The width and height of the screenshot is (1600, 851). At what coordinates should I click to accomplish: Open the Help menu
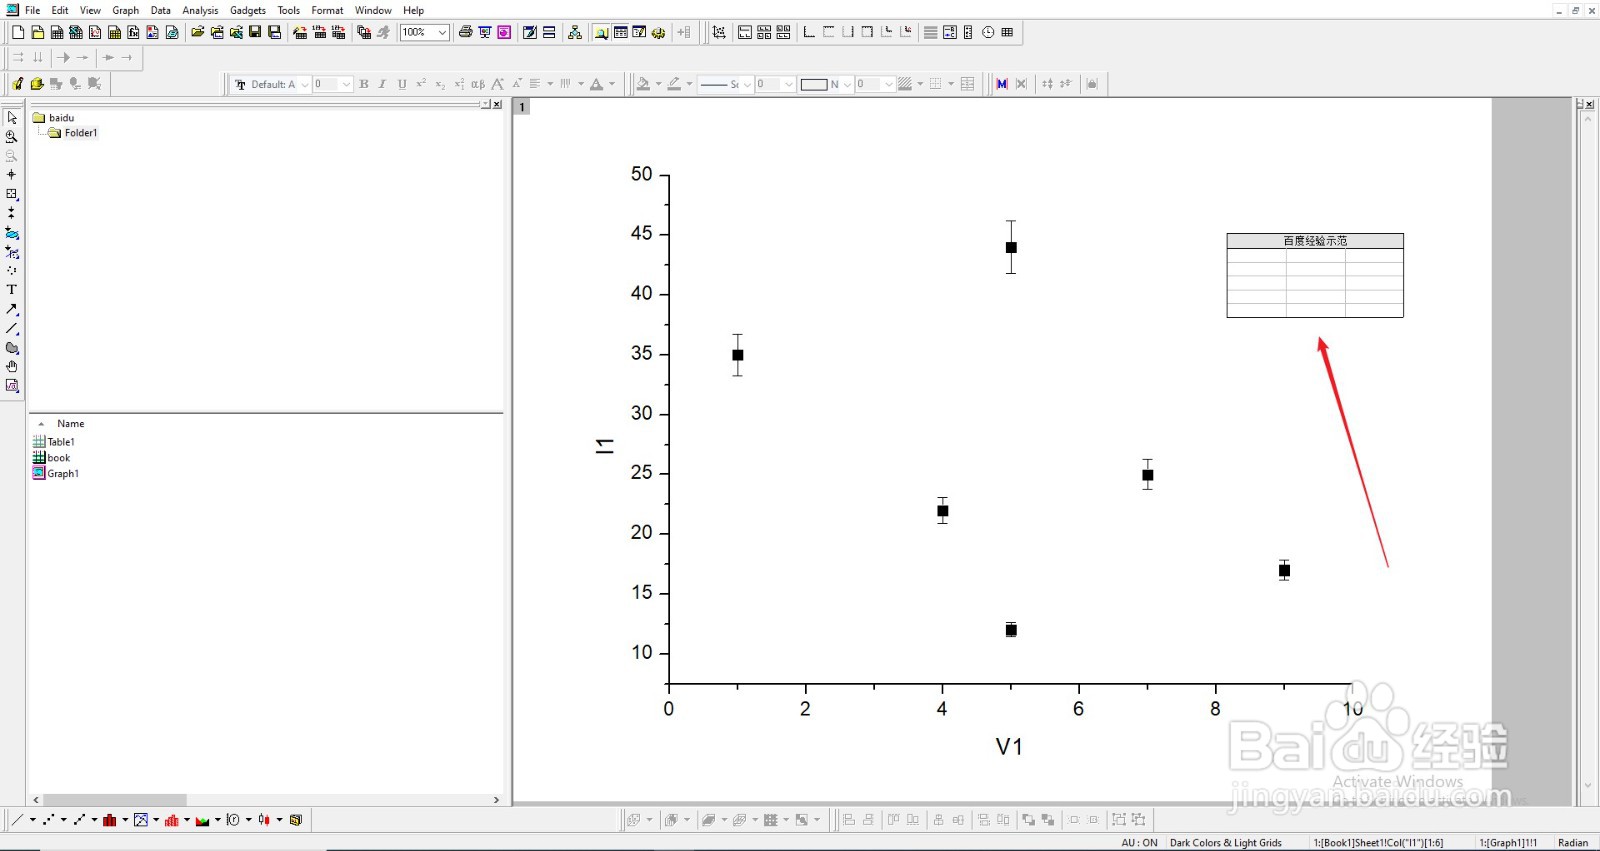pyautogui.click(x=413, y=10)
